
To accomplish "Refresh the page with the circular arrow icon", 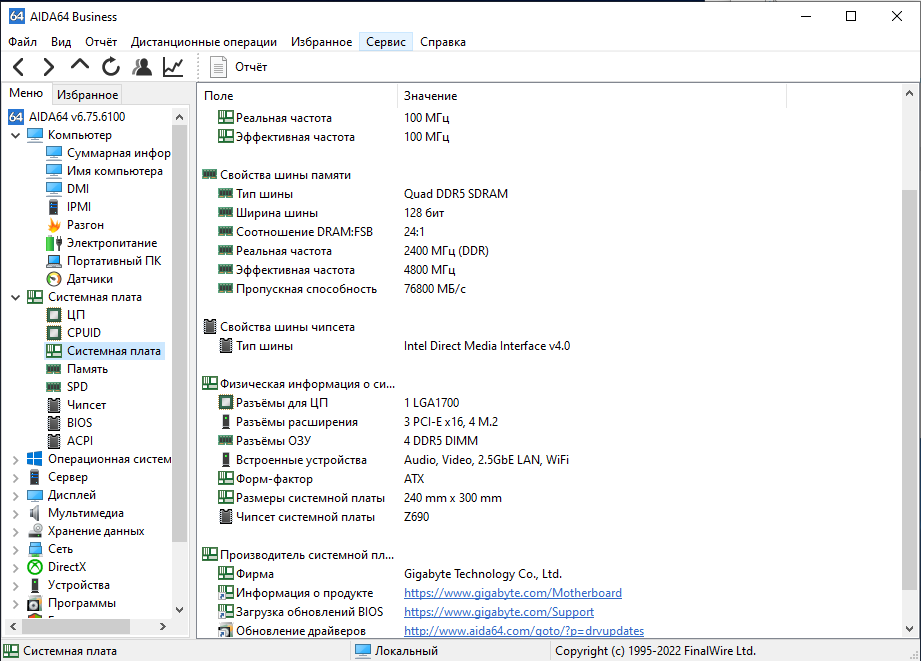I will click(x=111, y=67).
